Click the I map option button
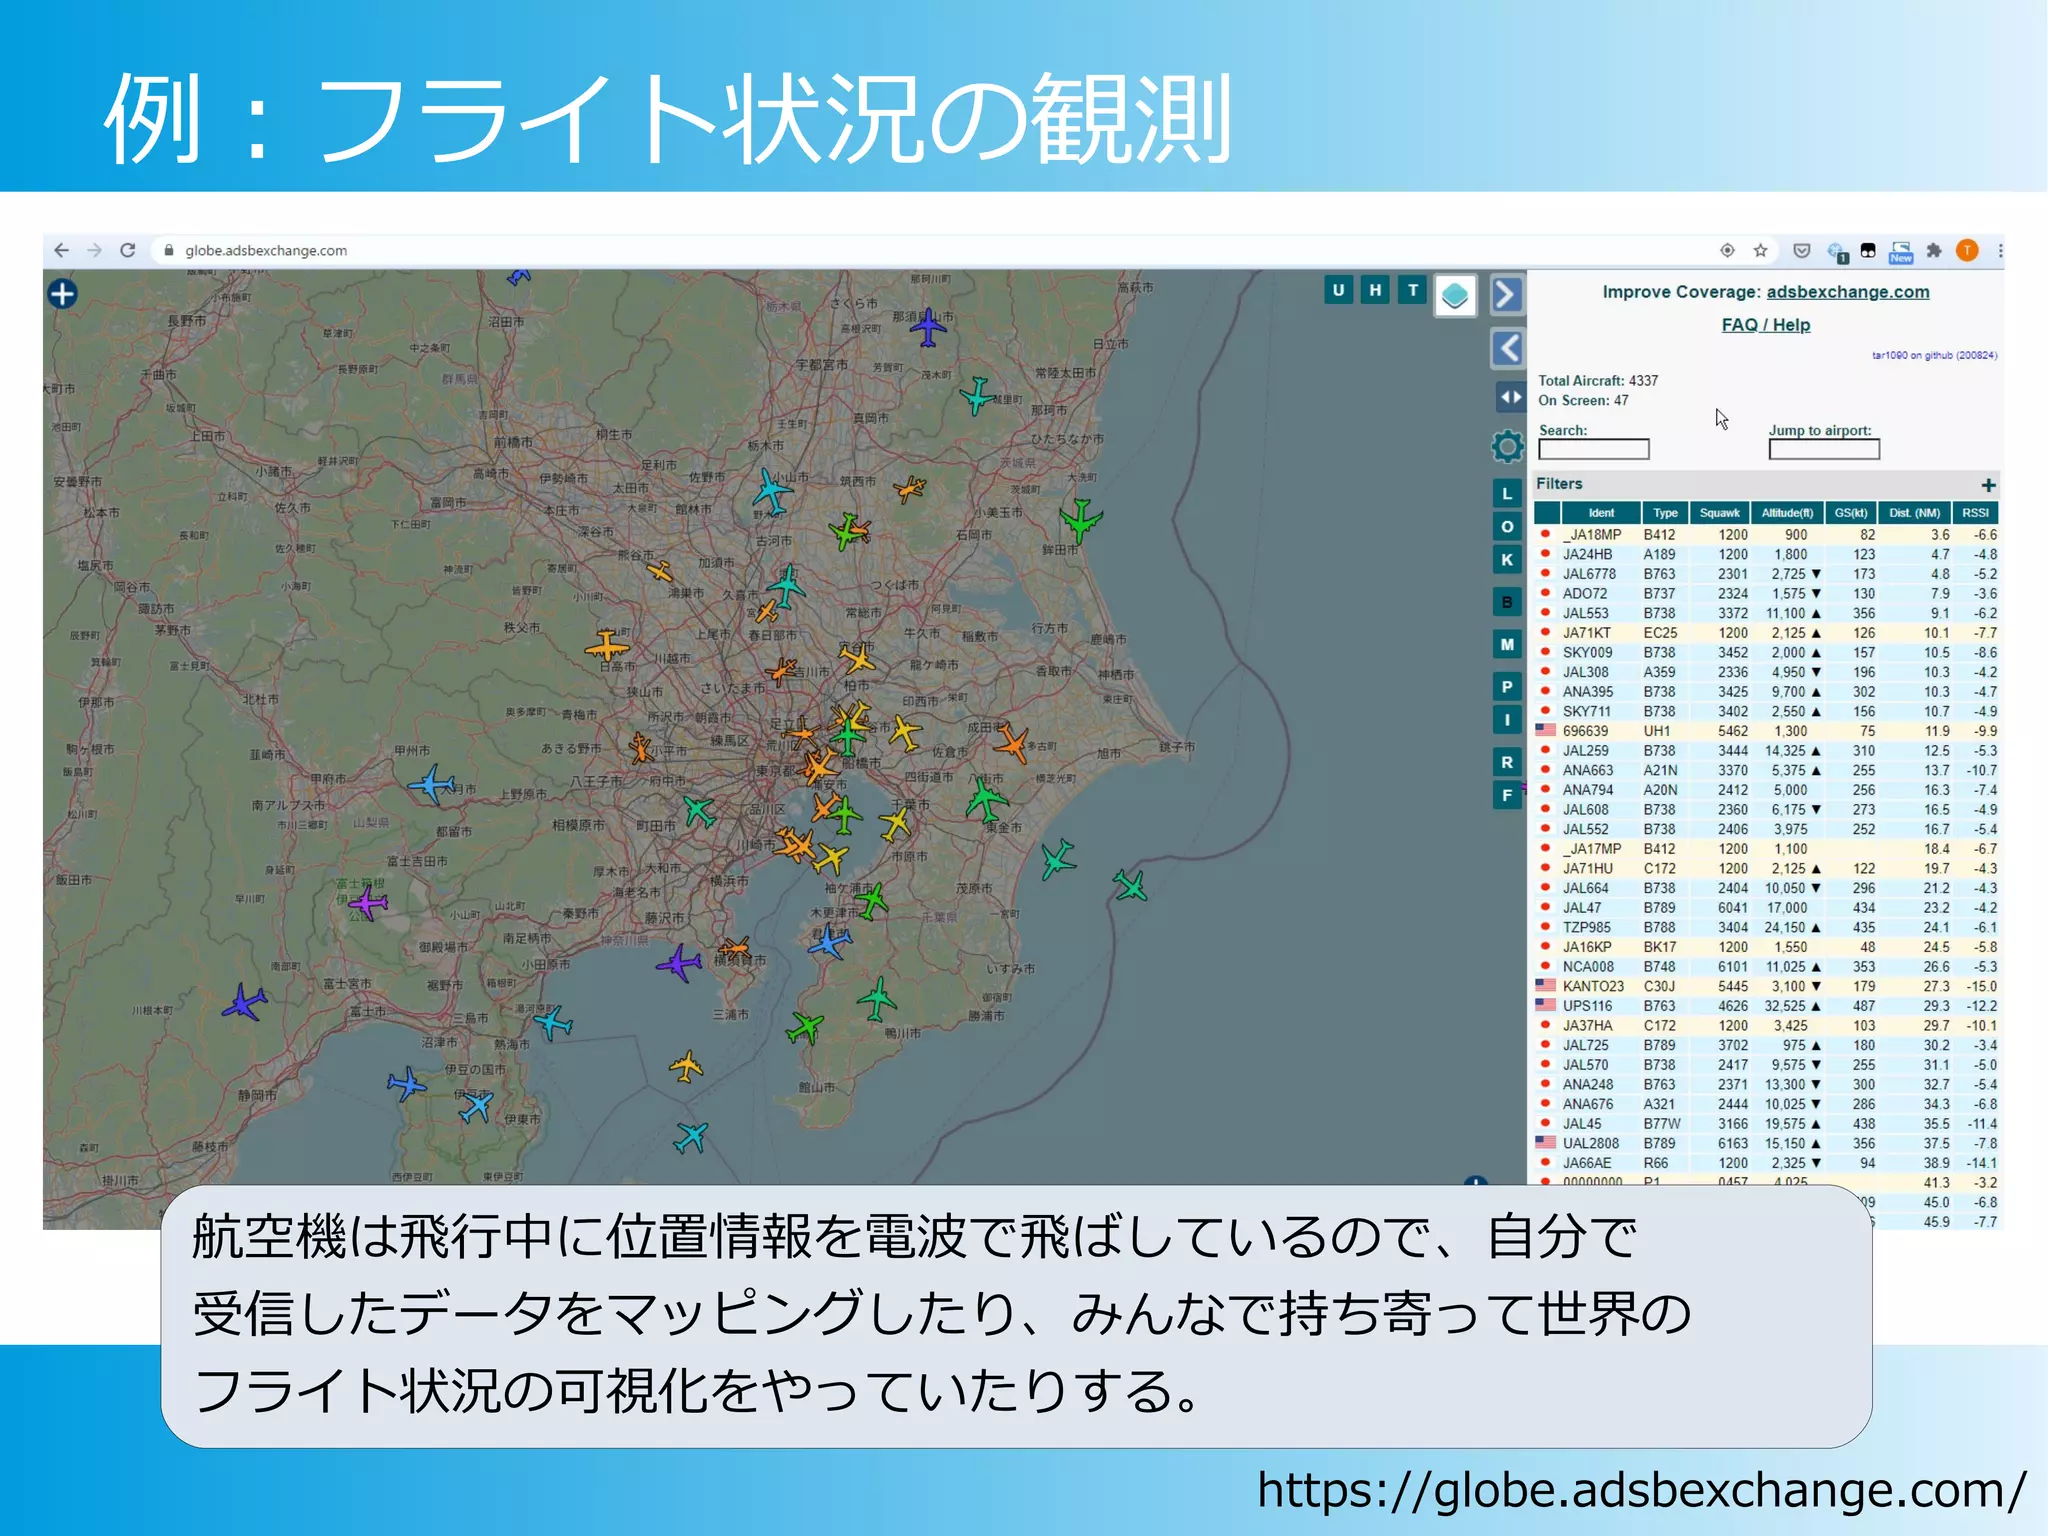The height and width of the screenshot is (1536, 2048). click(x=1507, y=720)
